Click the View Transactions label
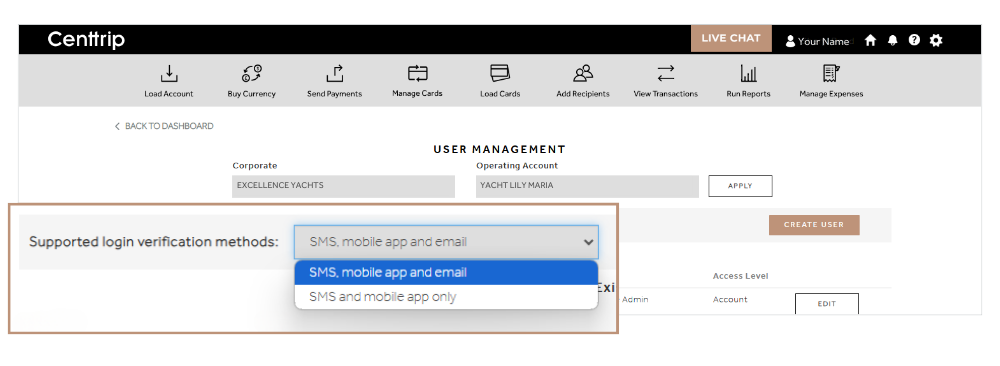The height and width of the screenshot is (366, 1000). click(665, 94)
